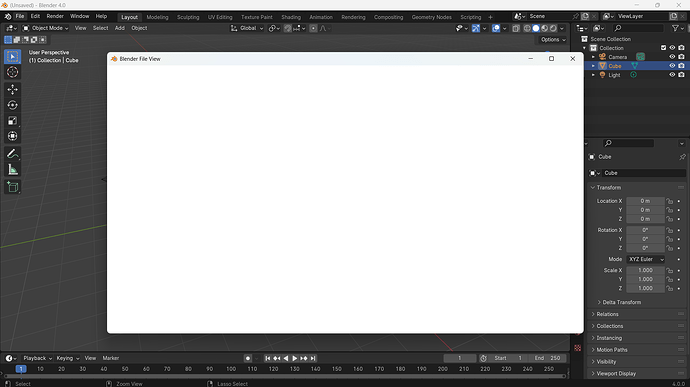Jump to last frame in timeline
This screenshot has width=690, height=387.
[313, 358]
